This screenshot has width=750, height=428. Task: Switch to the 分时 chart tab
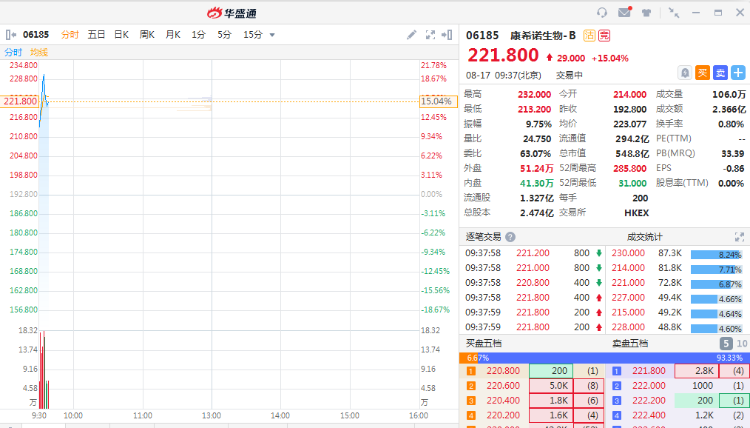[70, 34]
